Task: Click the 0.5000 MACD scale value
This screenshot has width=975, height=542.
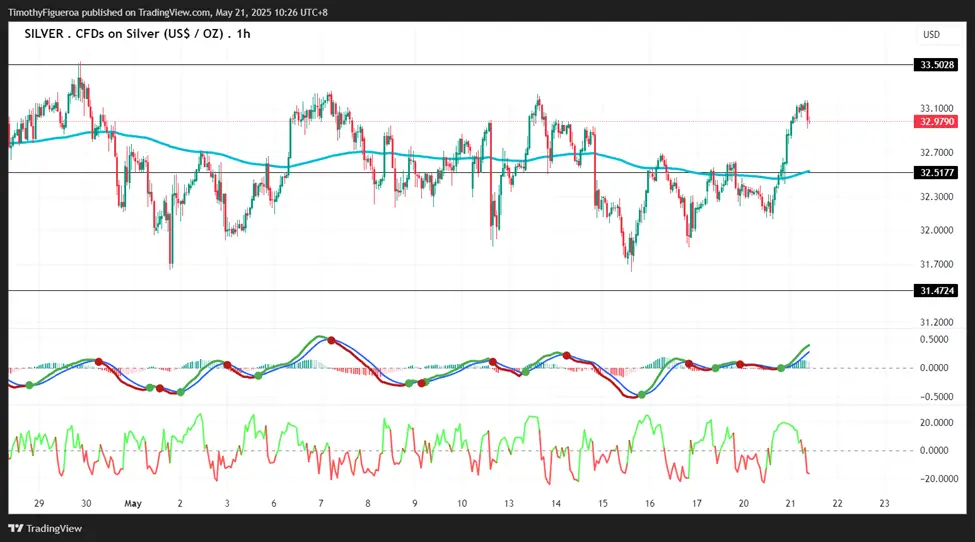Action: coord(934,339)
